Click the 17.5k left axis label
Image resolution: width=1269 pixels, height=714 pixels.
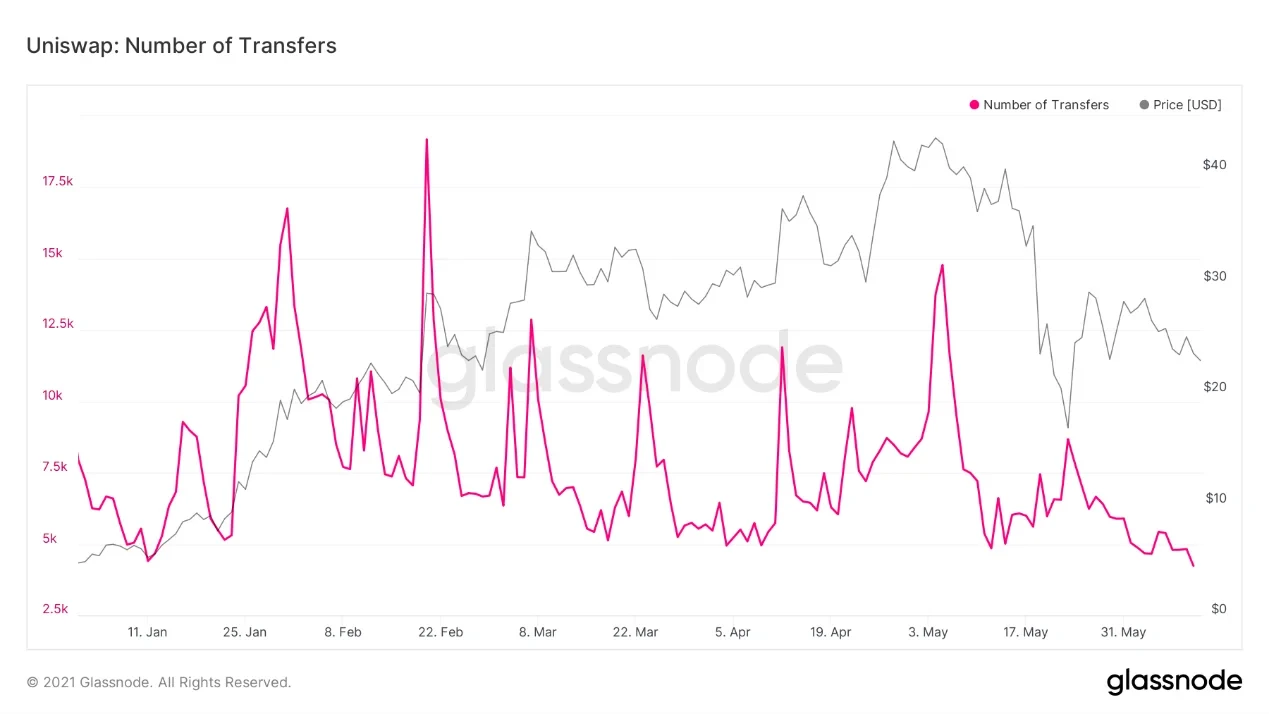(57, 181)
